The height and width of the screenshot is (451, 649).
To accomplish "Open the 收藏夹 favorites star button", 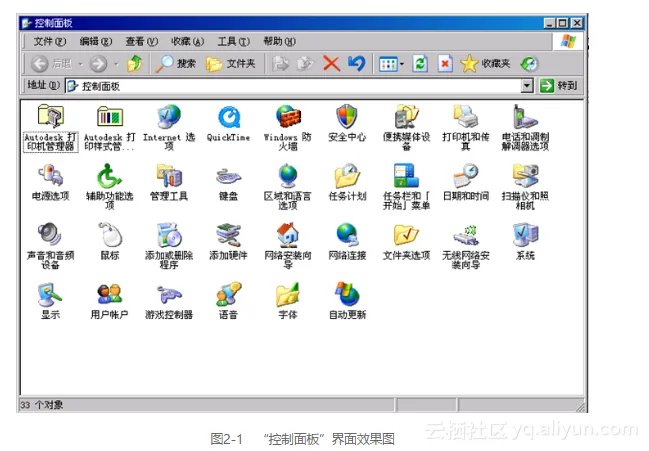I will coord(485,64).
